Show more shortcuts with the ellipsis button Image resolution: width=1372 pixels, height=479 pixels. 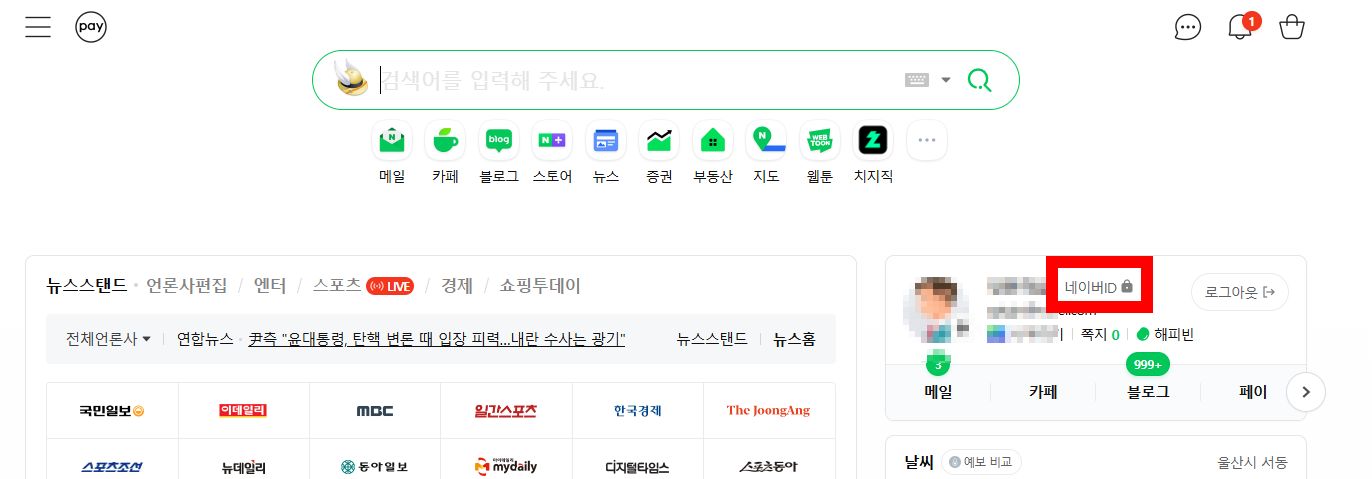pyautogui.click(x=926, y=141)
